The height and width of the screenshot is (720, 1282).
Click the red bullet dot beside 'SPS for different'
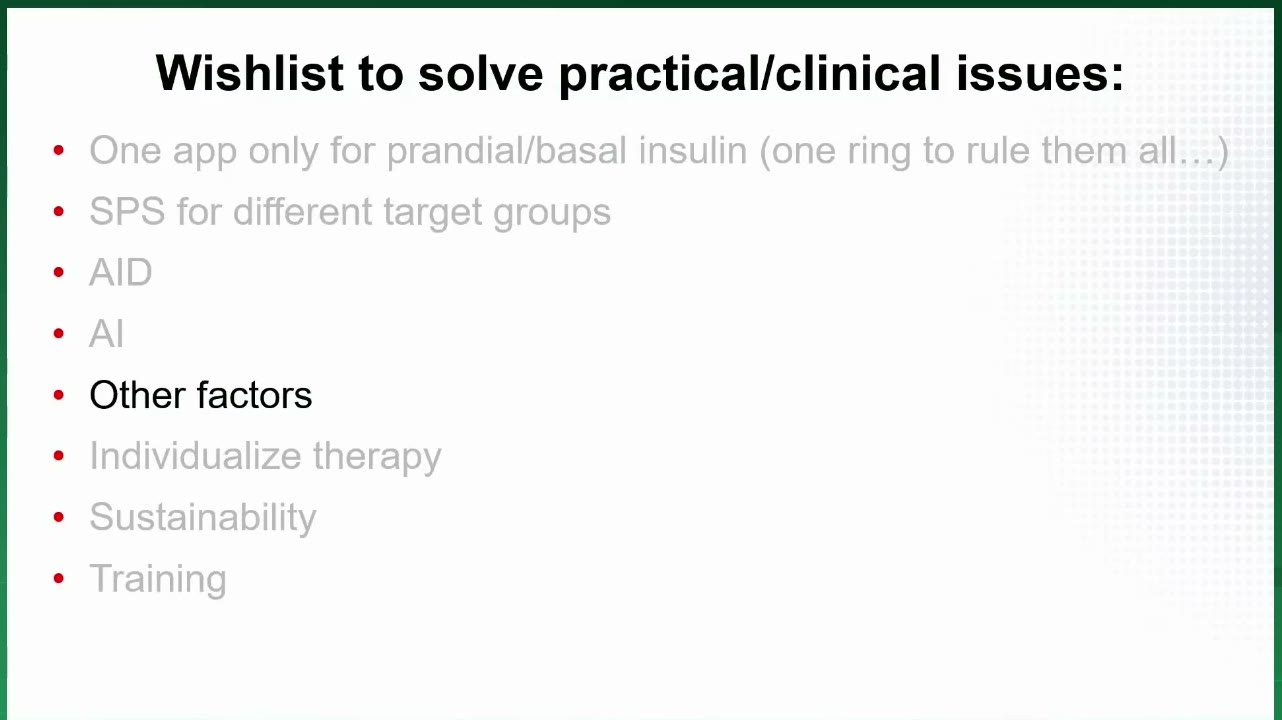tap(59, 212)
